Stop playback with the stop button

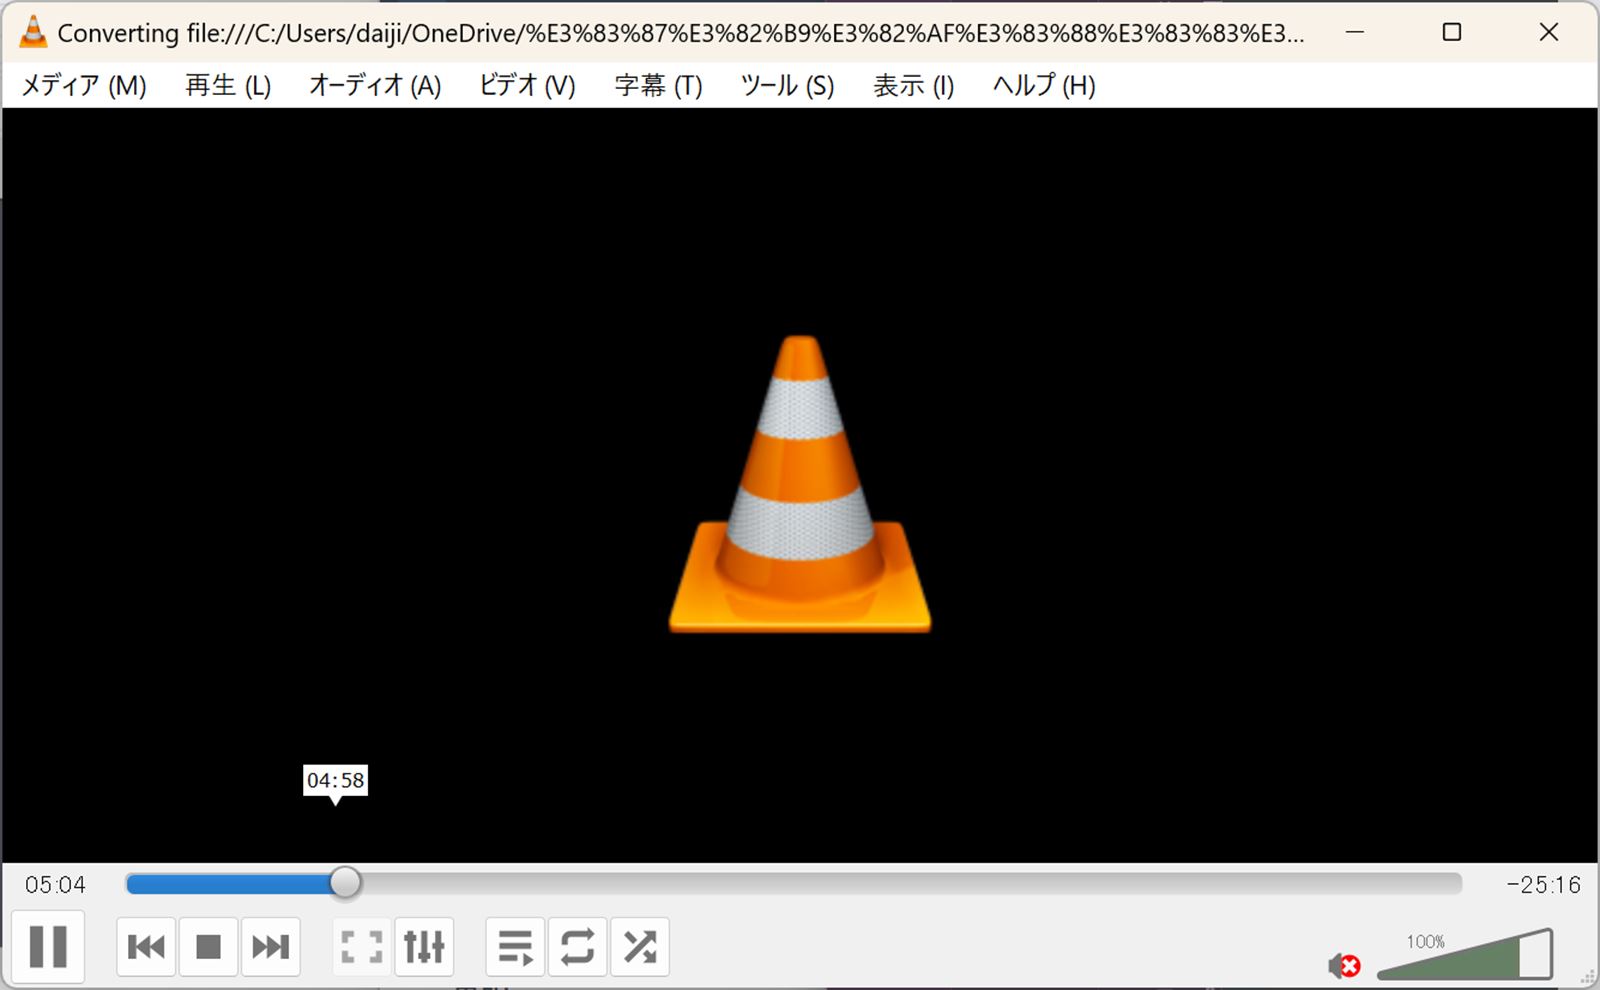coord(208,946)
